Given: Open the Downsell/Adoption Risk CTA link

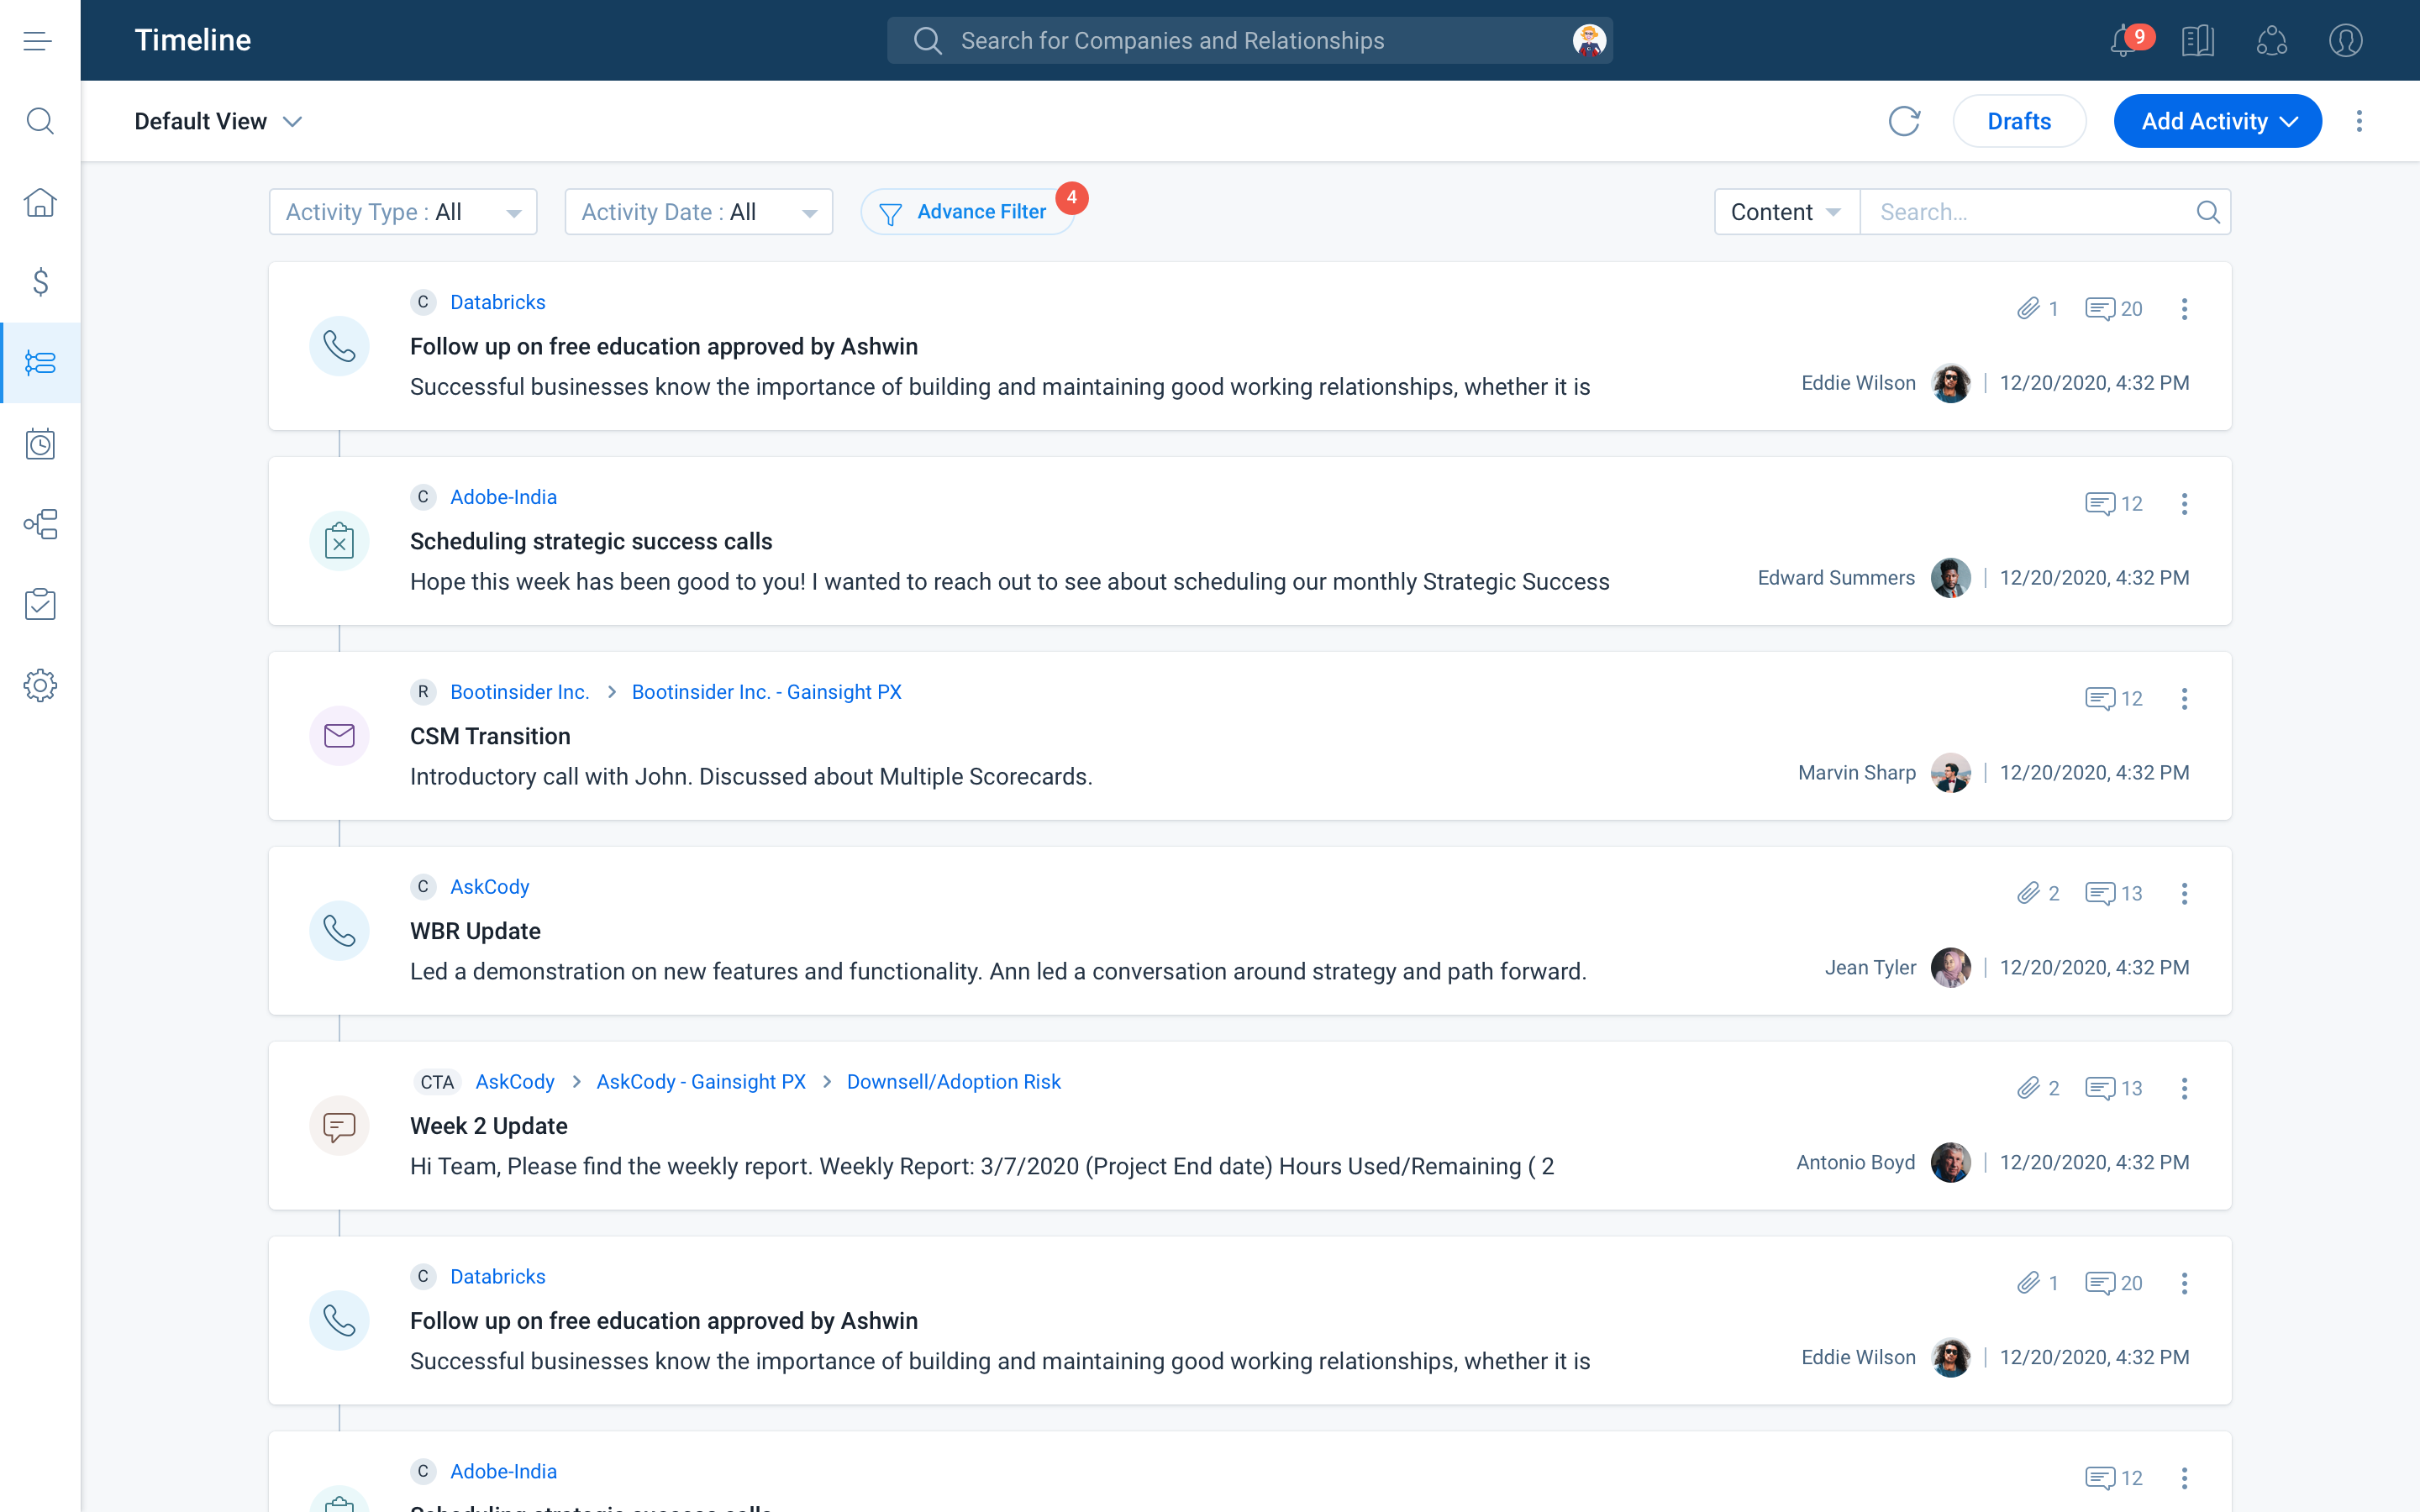Looking at the screenshot, I should click(x=953, y=1082).
